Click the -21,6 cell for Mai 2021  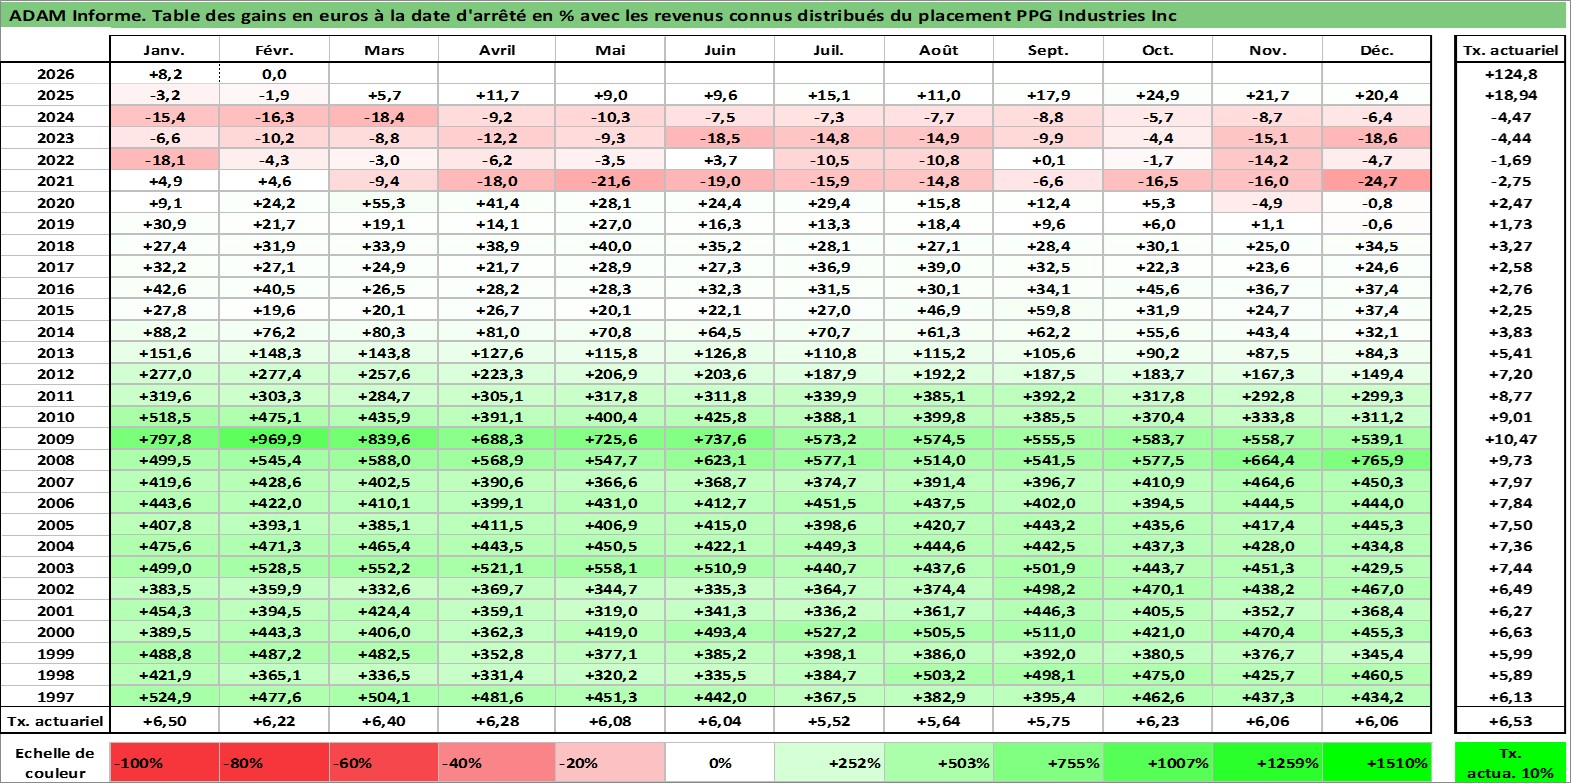coord(610,181)
